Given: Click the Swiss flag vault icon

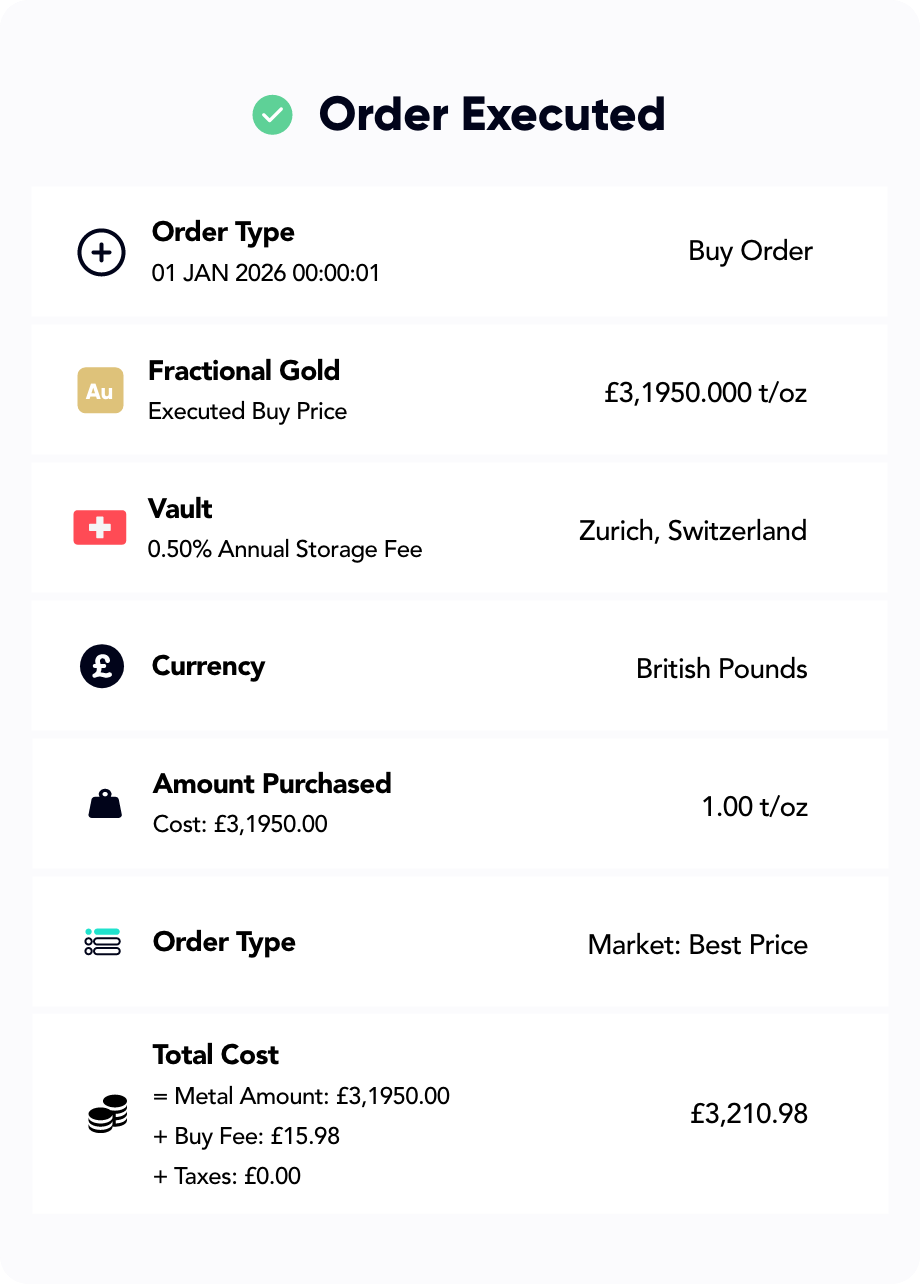Looking at the screenshot, I should click(100, 528).
